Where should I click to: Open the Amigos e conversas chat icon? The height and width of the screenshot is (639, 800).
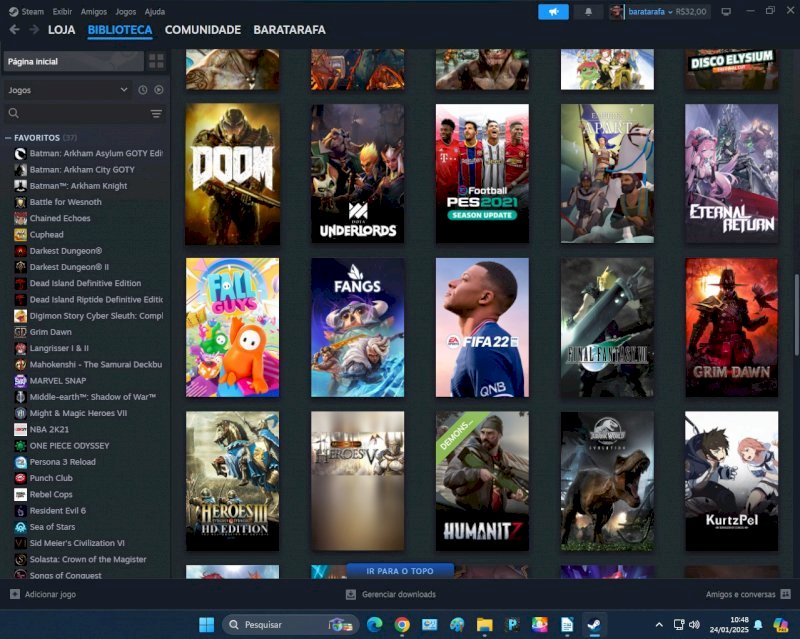tap(786, 594)
